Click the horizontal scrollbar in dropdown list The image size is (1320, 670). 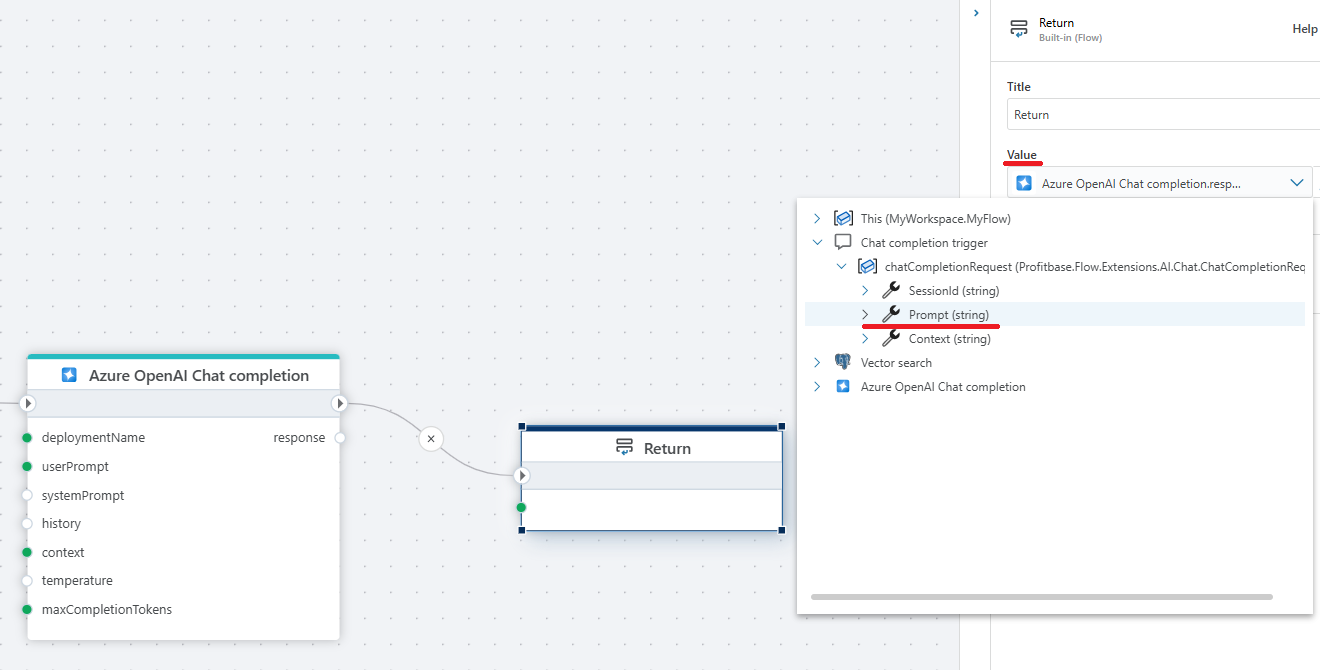[1041, 597]
